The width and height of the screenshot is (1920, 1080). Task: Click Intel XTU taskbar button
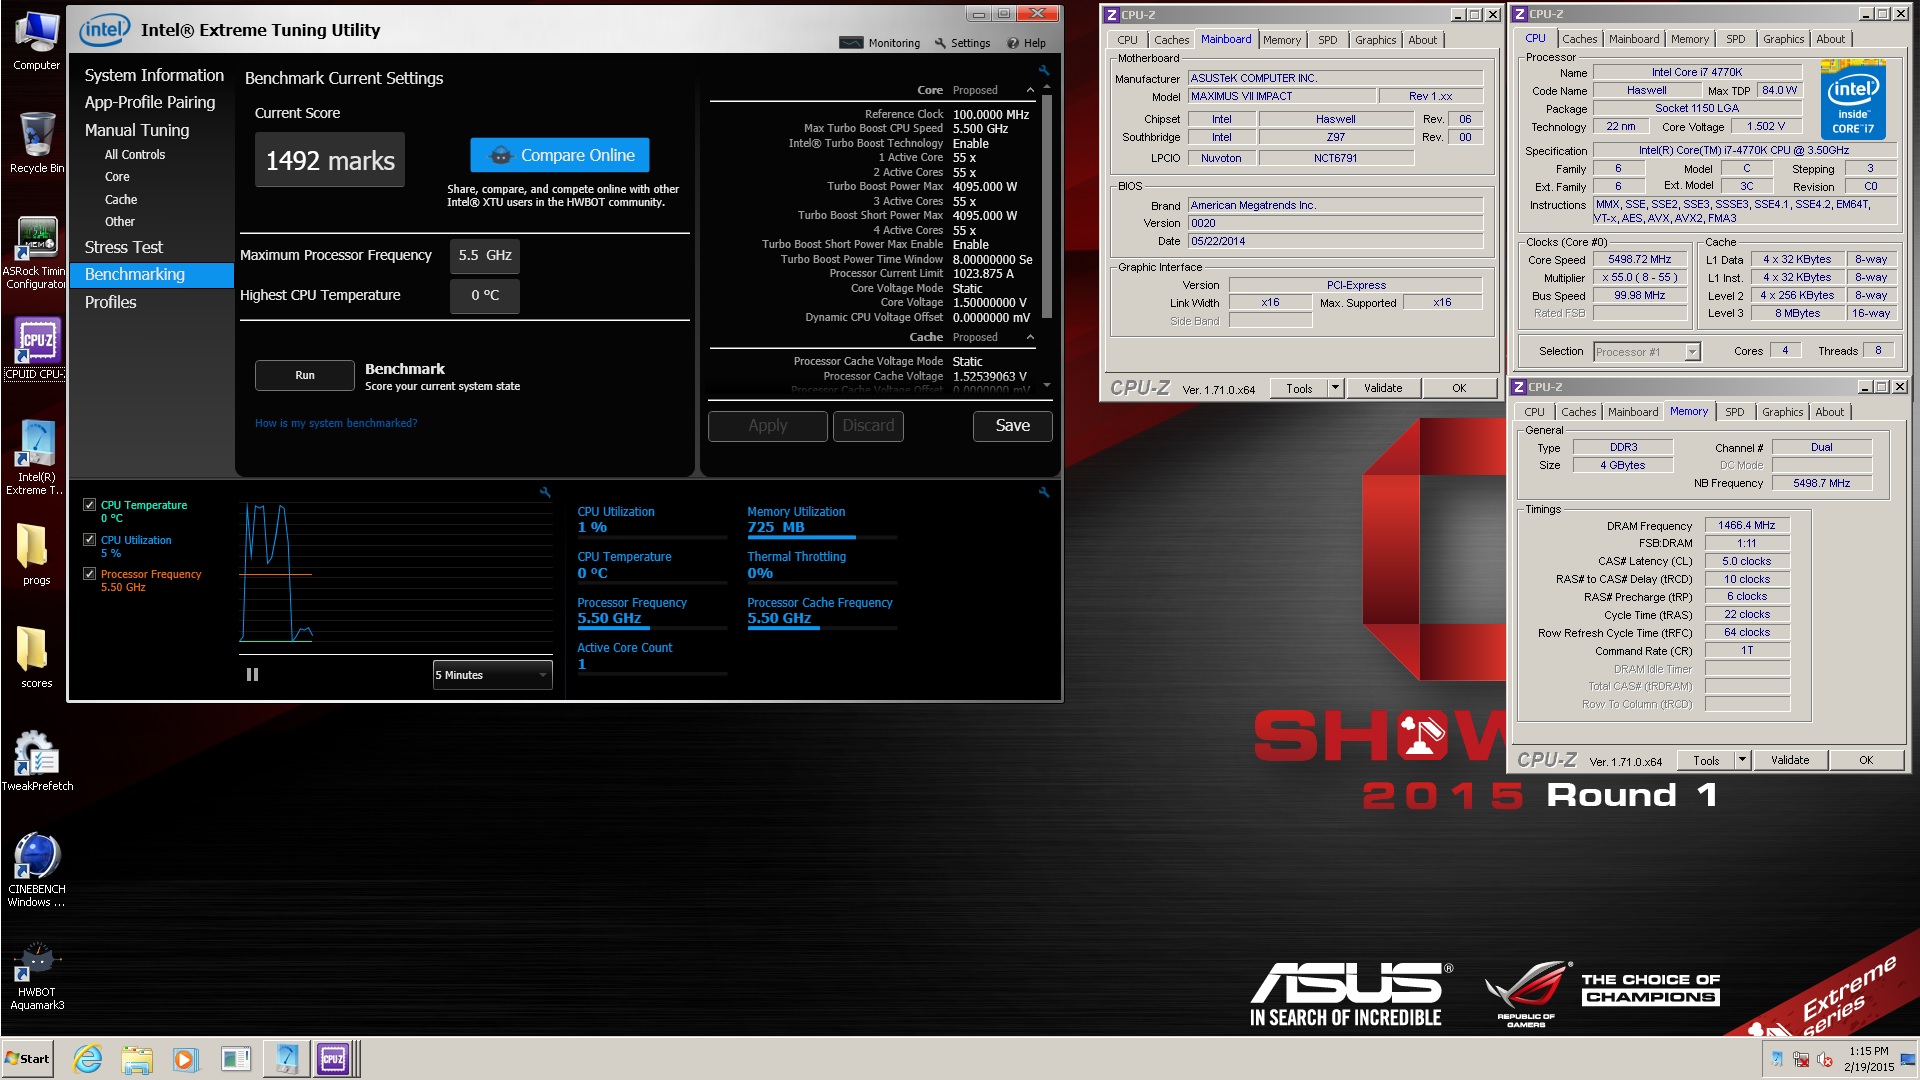point(286,1059)
